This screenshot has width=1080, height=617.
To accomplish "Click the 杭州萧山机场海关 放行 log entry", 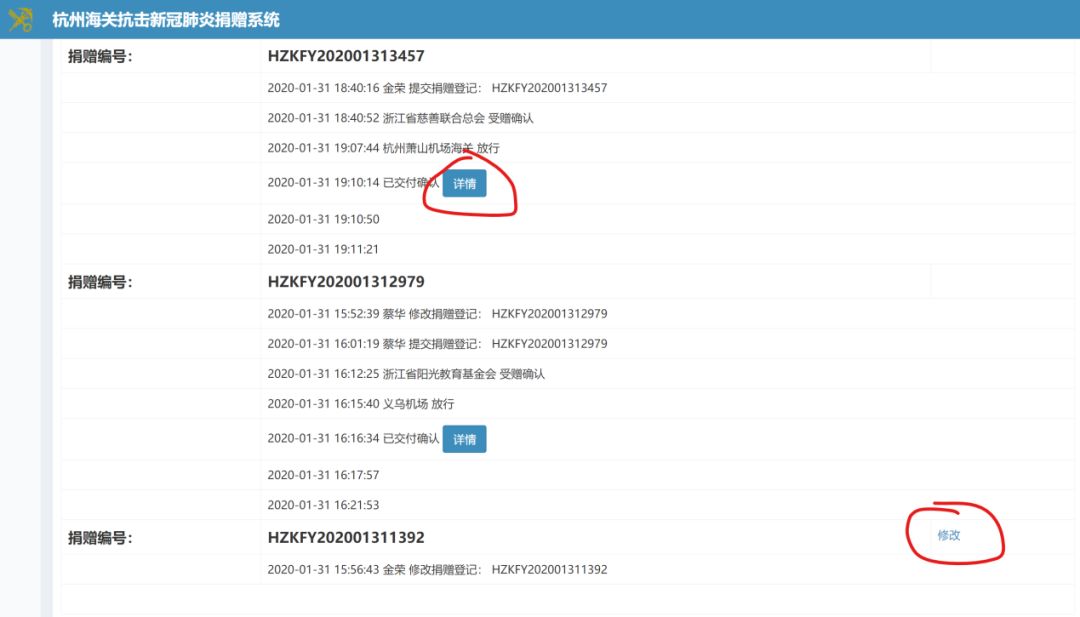I will coord(383,148).
